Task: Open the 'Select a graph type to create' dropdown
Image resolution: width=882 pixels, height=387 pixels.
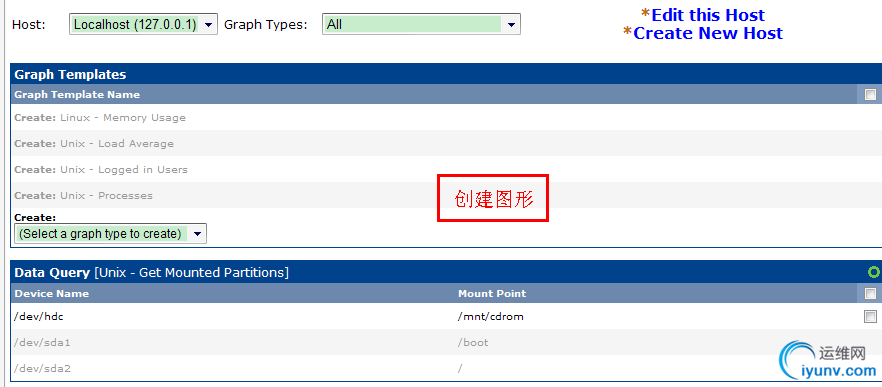Action: pos(110,233)
